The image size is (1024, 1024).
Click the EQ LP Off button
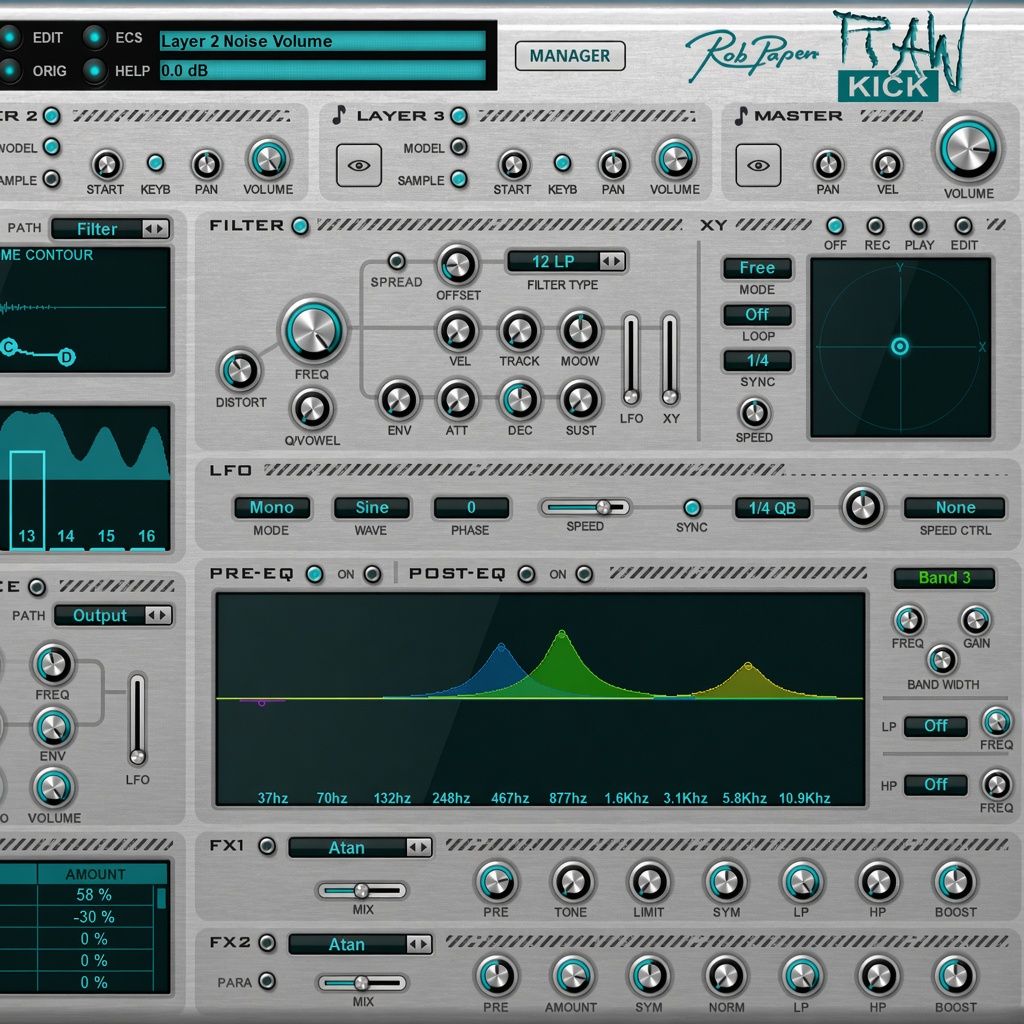pos(935,726)
